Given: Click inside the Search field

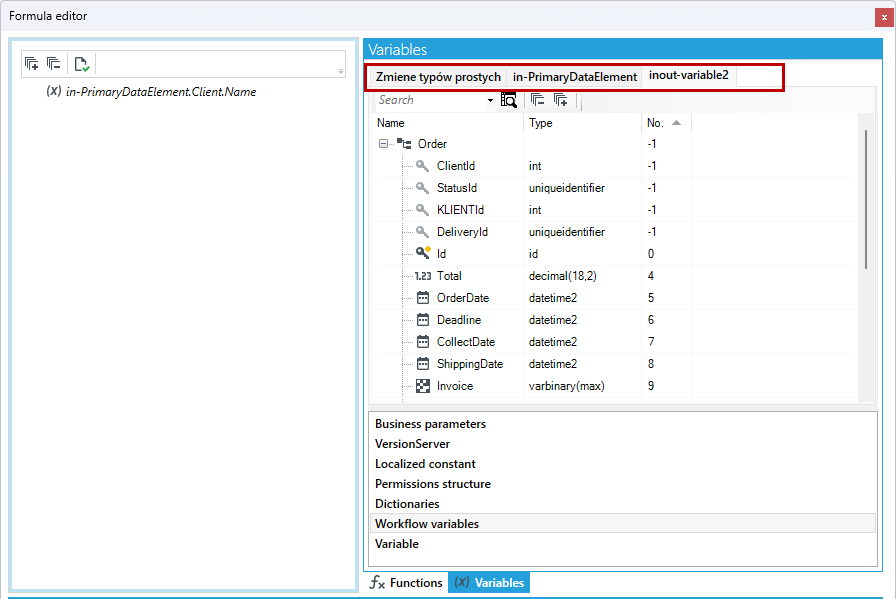Looking at the screenshot, I should tap(431, 100).
